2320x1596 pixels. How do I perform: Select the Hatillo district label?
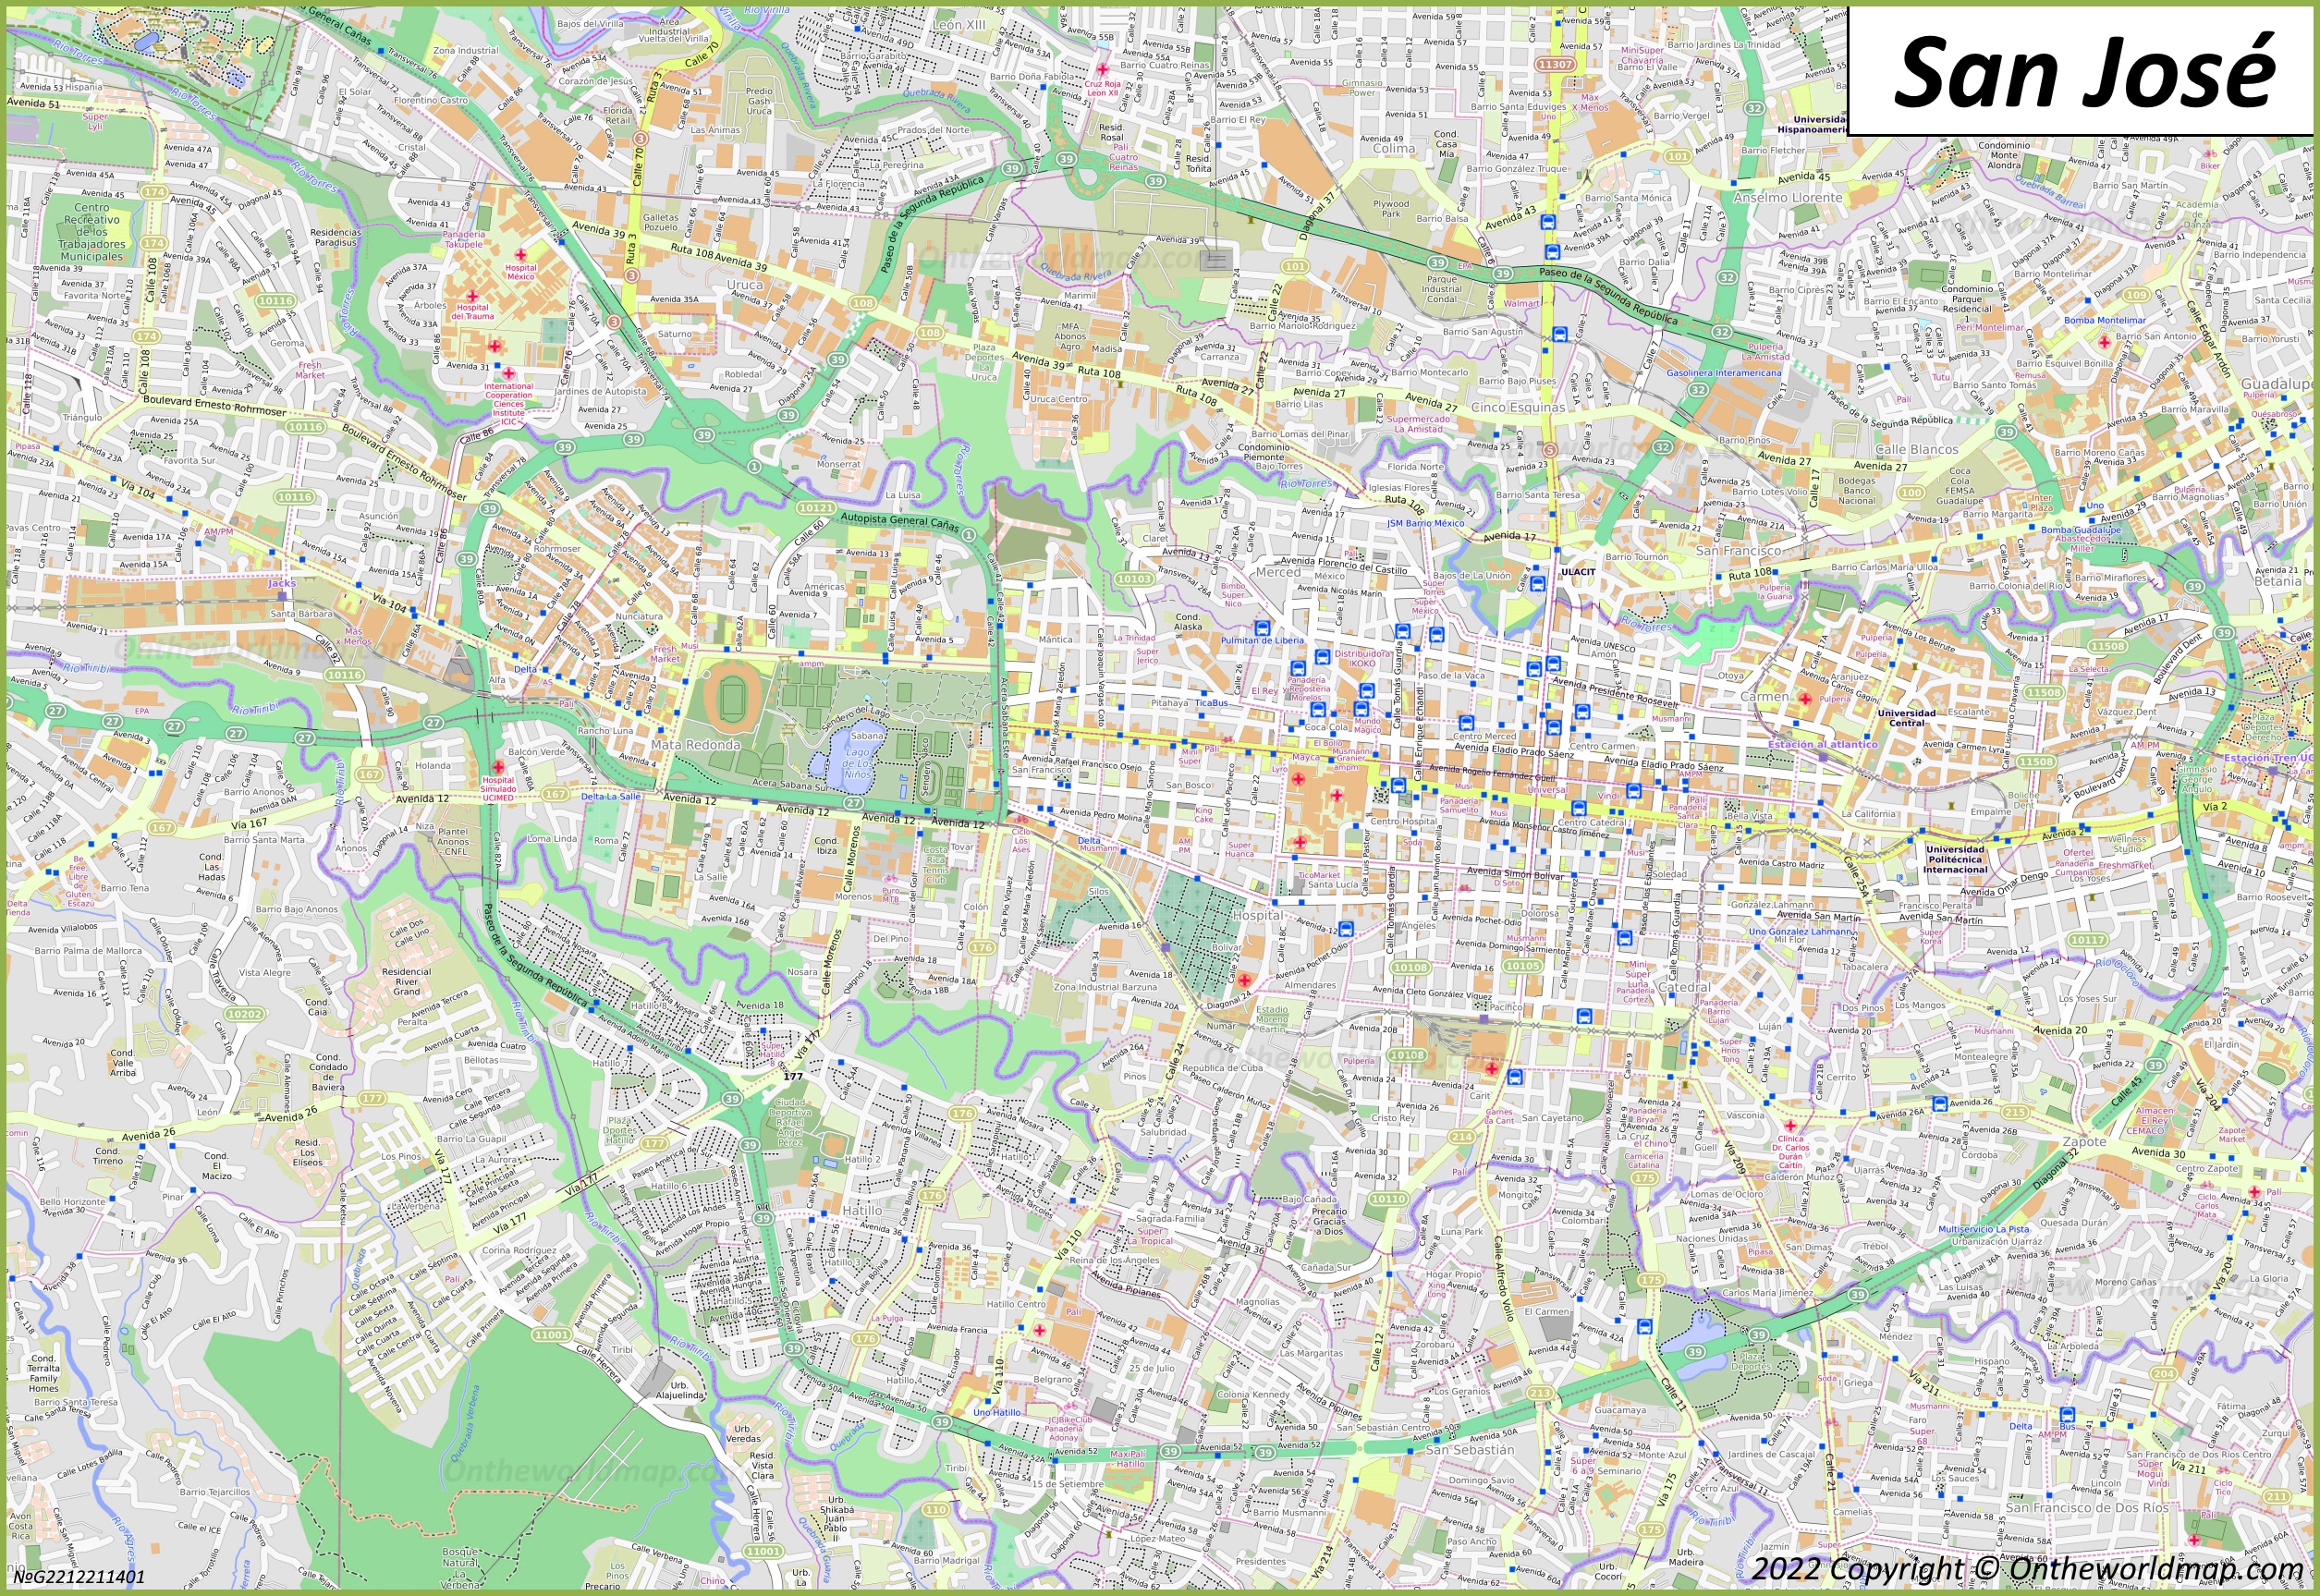(862, 1210)
